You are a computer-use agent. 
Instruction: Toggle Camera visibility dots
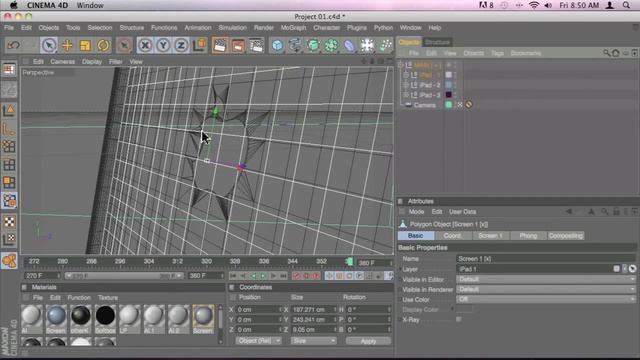pyautogui.click(x=456, y=105)
